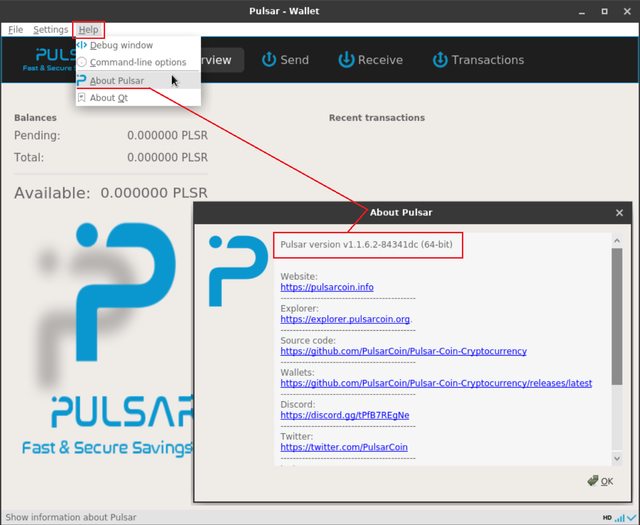Choose About Qt menu entry
The height and width of the screenshot is (525, 640).
point(138,98)
